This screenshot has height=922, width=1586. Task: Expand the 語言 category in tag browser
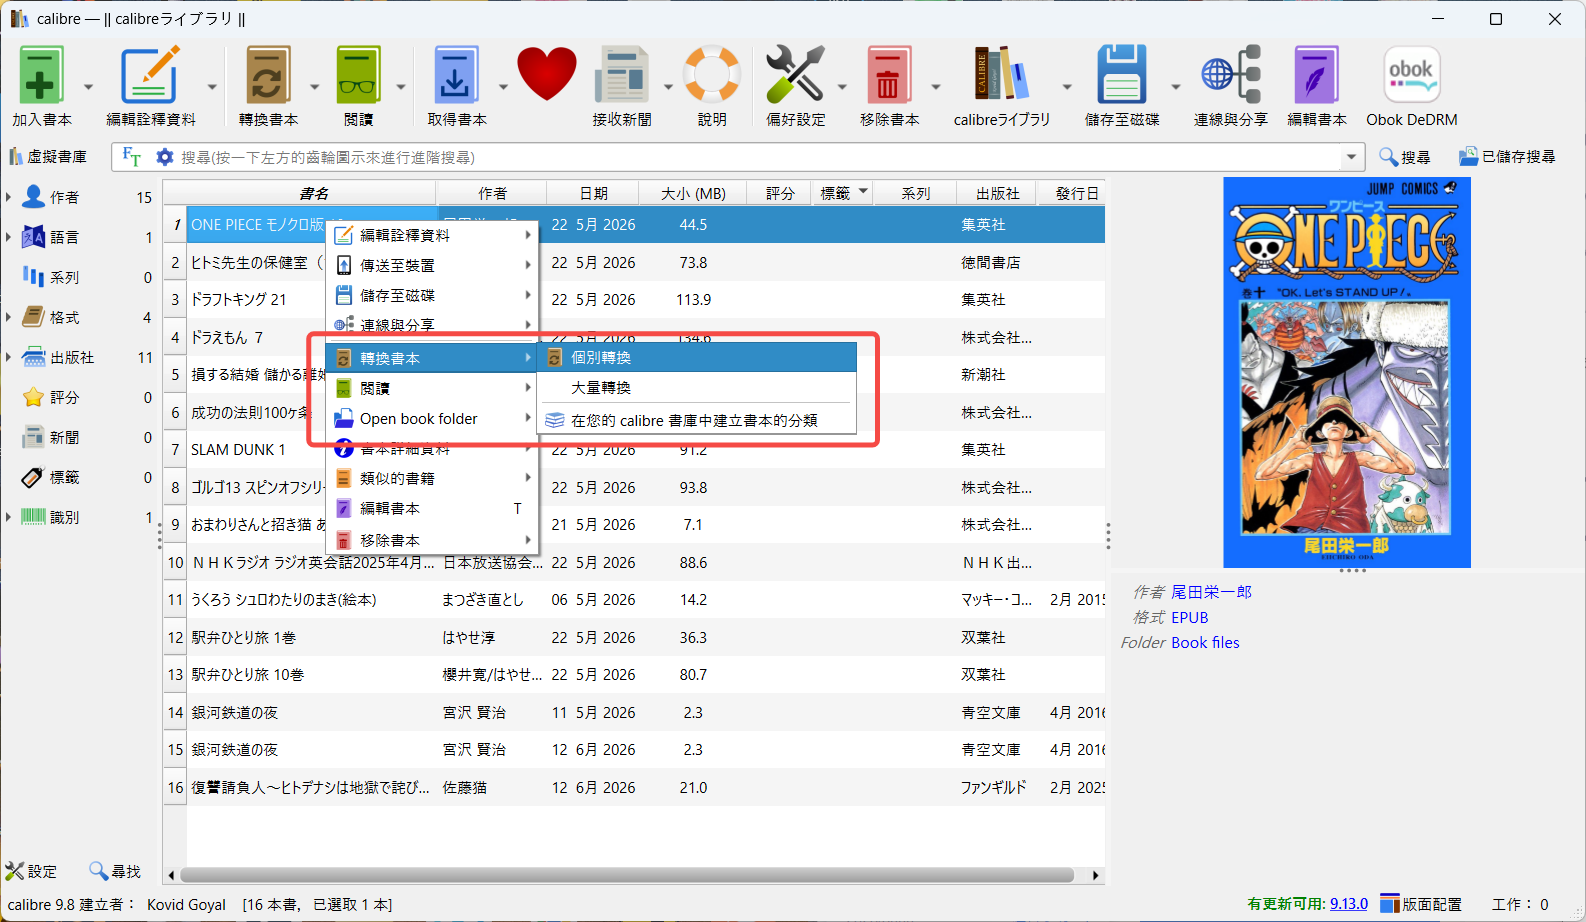(x=9, y=237)
